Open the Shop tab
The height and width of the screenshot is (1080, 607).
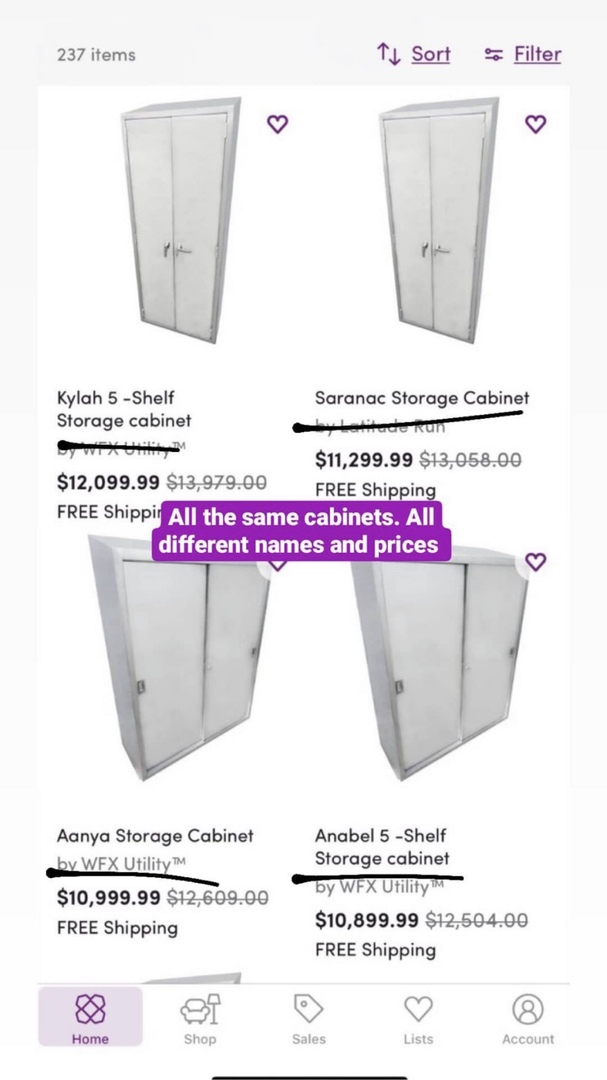click(x=200, y=1017)
